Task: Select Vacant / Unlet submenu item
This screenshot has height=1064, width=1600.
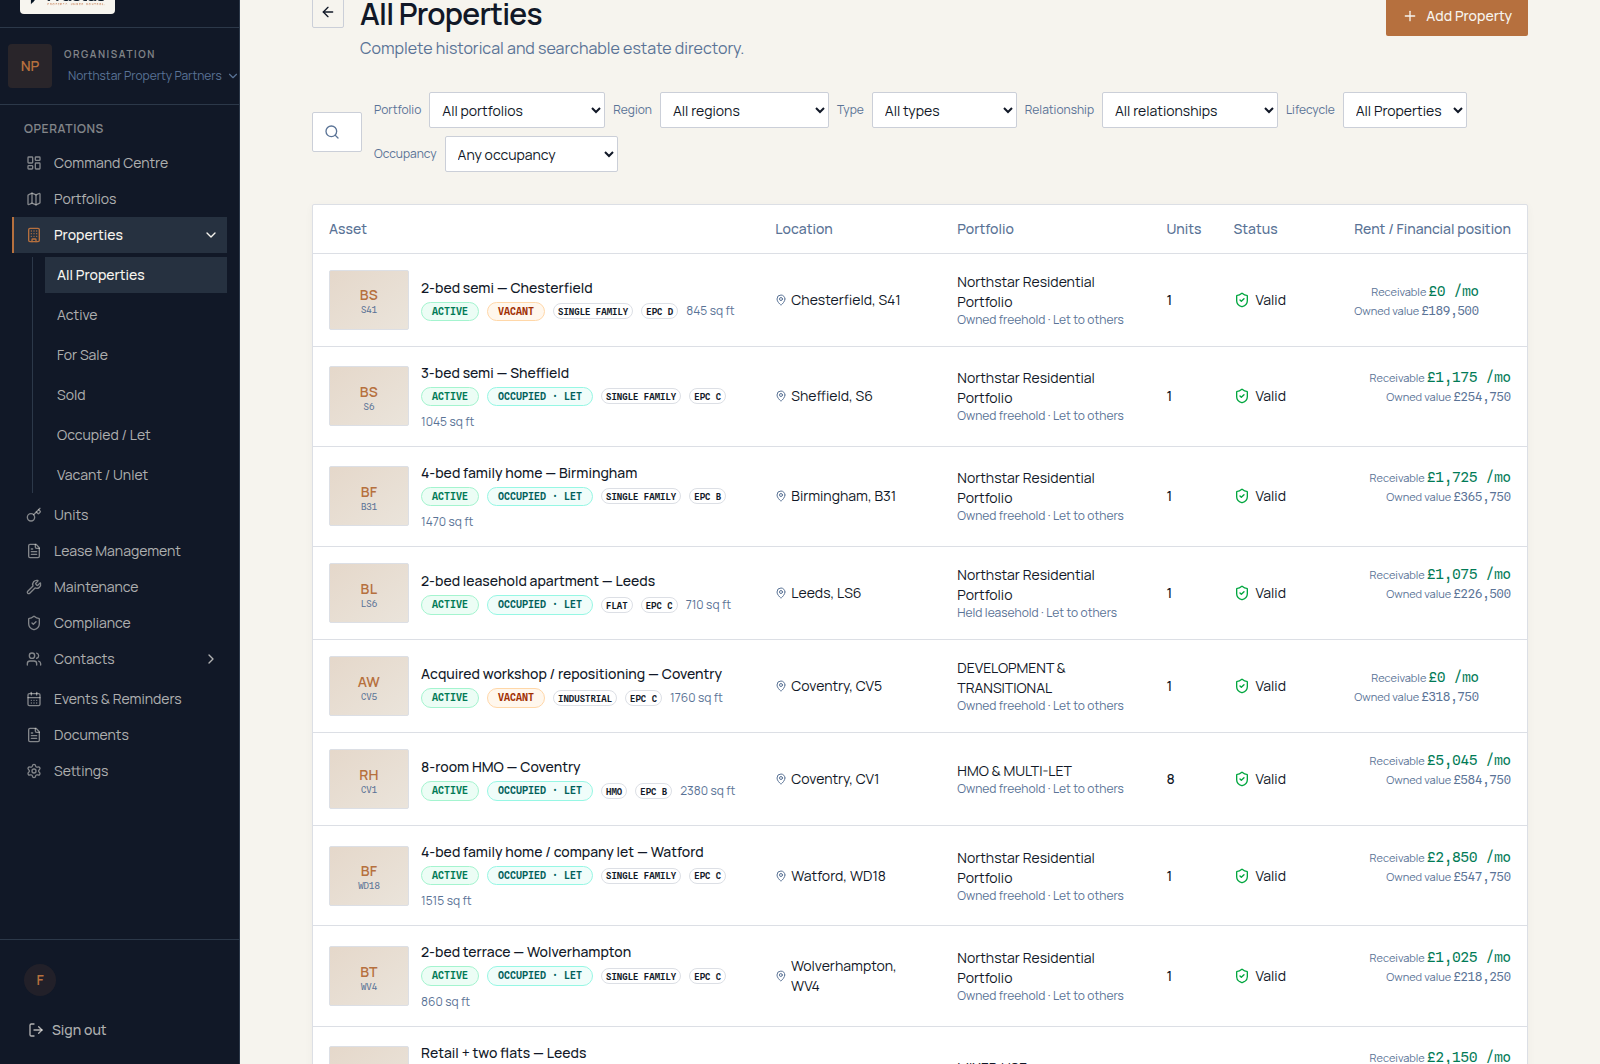Action: click(135, 475)
